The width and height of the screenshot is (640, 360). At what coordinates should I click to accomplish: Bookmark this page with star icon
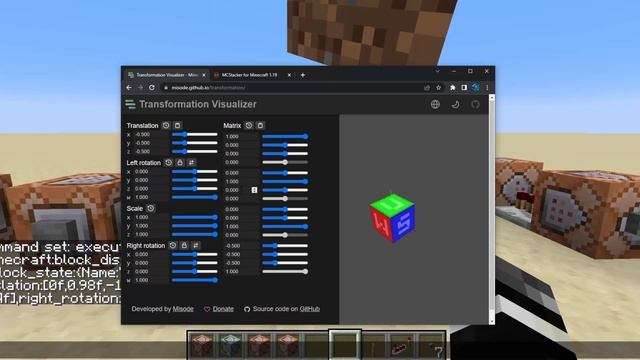pos(438,88)
